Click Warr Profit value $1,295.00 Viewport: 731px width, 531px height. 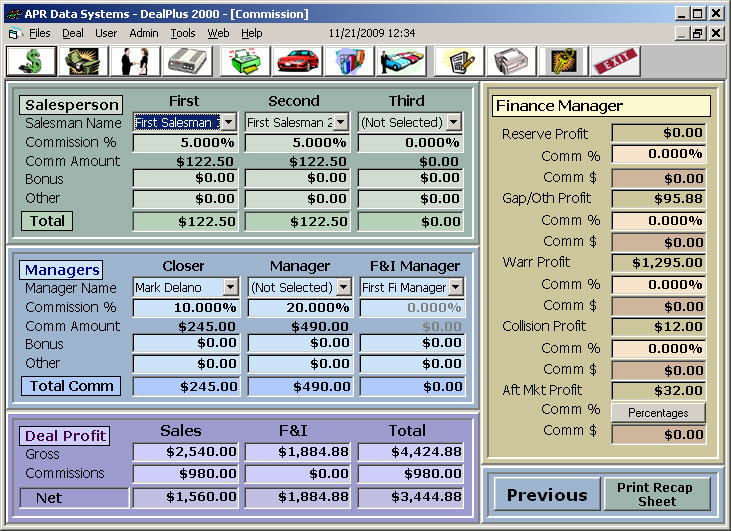click(659, 263)
